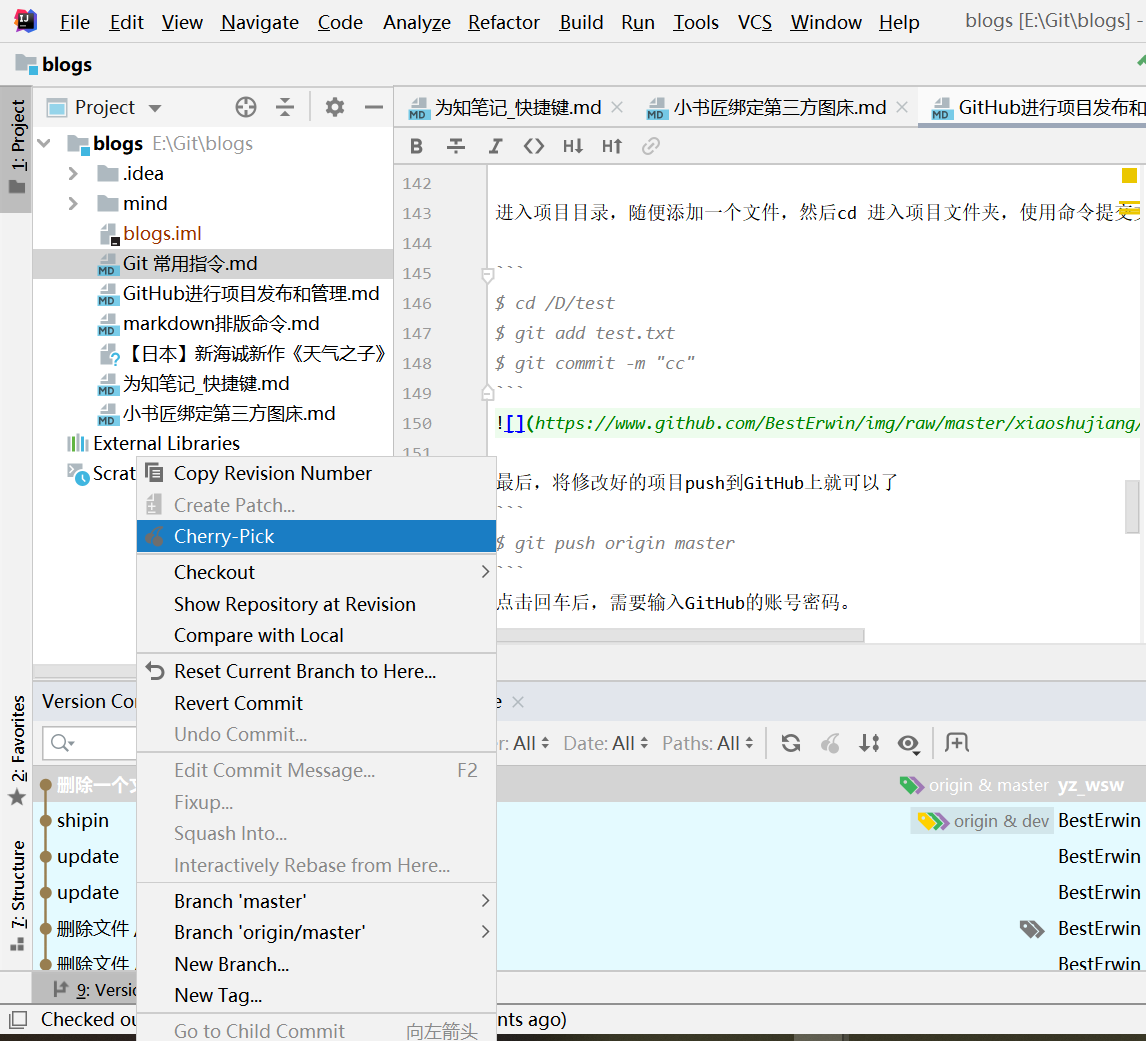Click the yellow inspection indicator in editor
The image size is (1146, 1041).
tap(1129, 175)
